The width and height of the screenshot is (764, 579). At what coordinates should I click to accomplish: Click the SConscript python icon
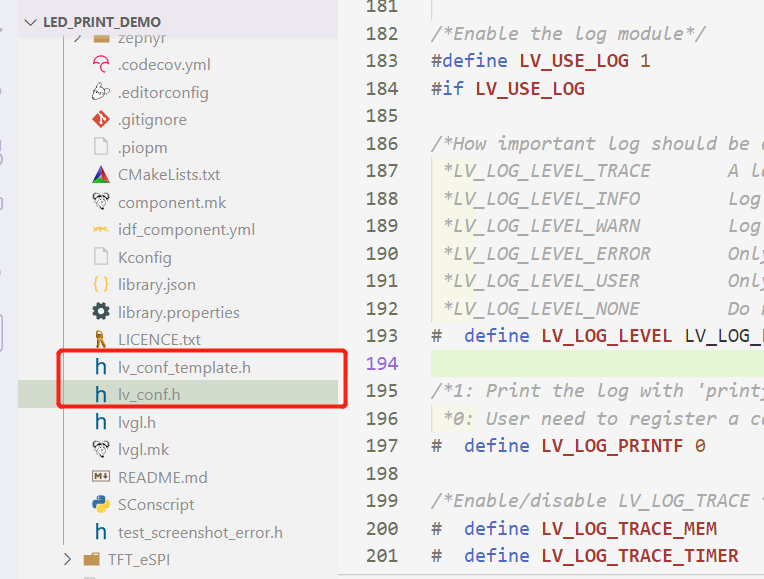point(101,504)
